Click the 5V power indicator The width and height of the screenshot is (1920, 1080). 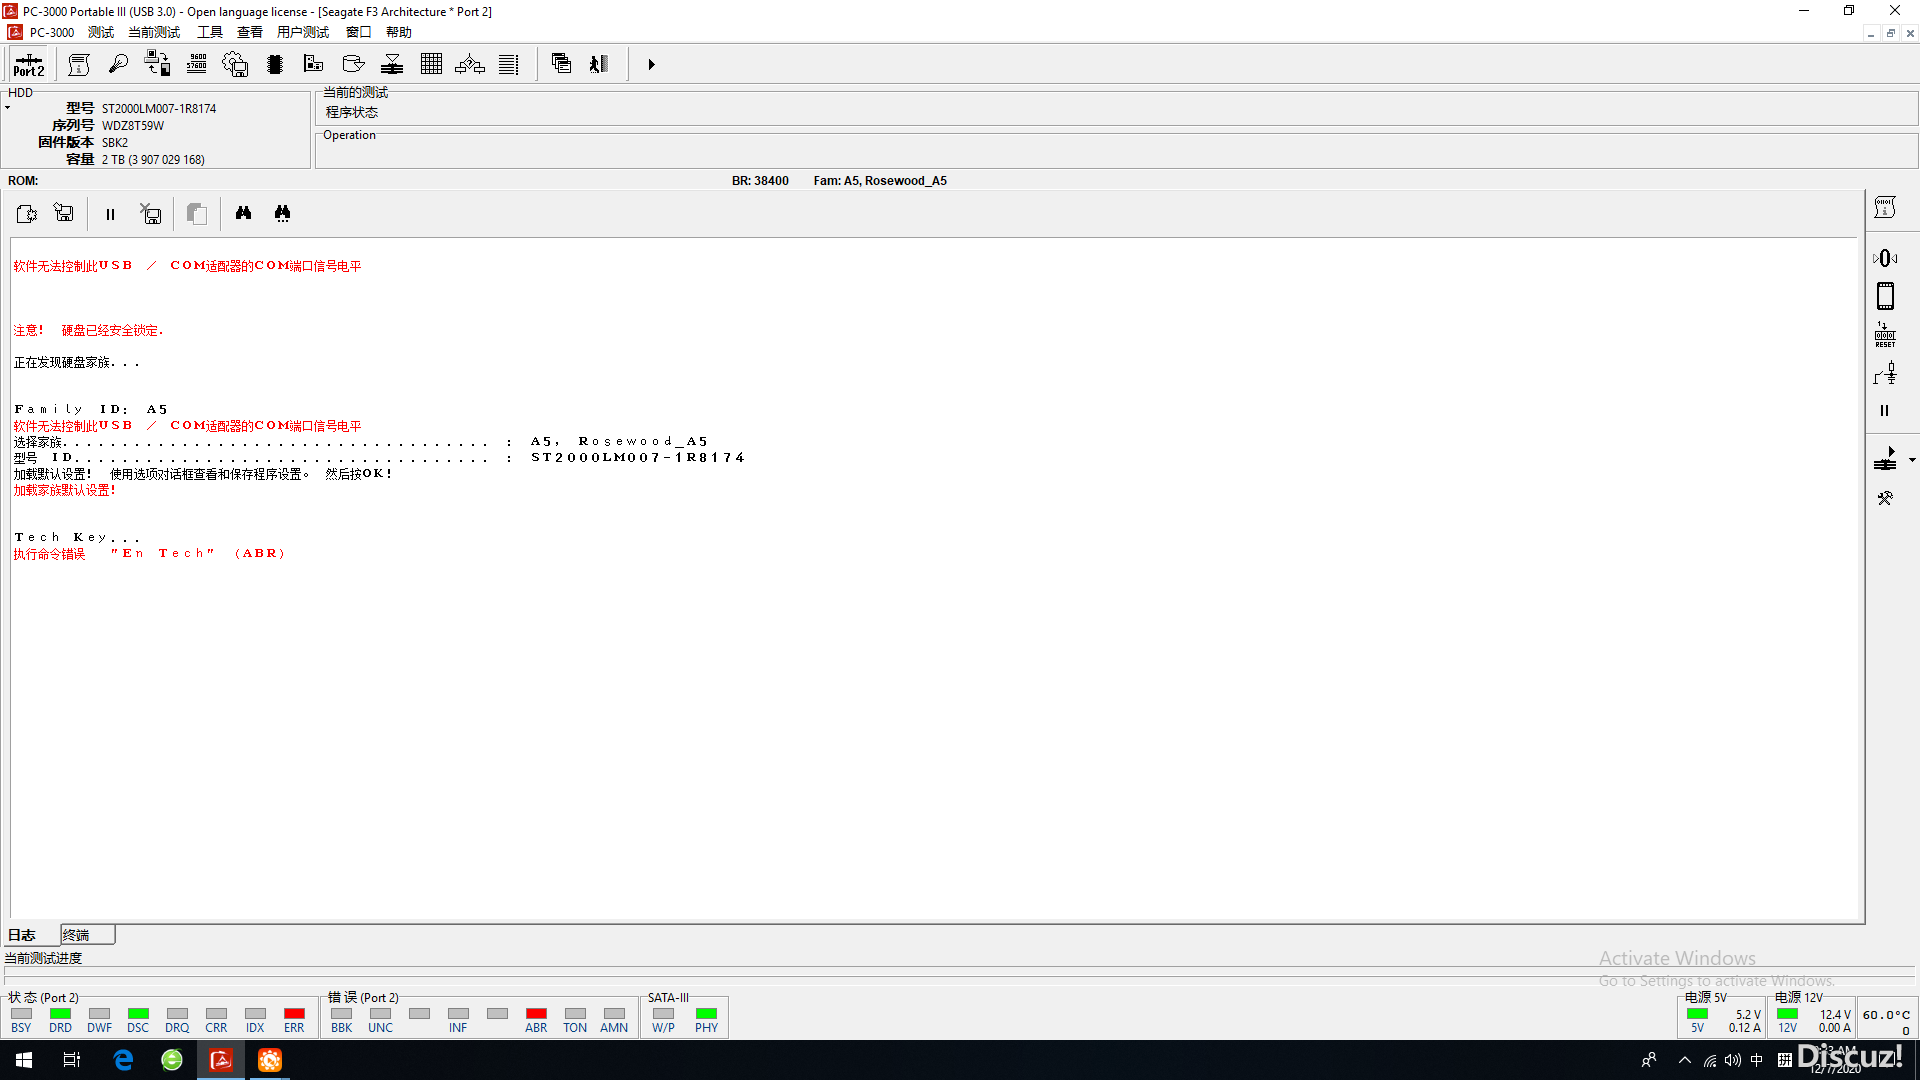click(x=1697, y=1013)
